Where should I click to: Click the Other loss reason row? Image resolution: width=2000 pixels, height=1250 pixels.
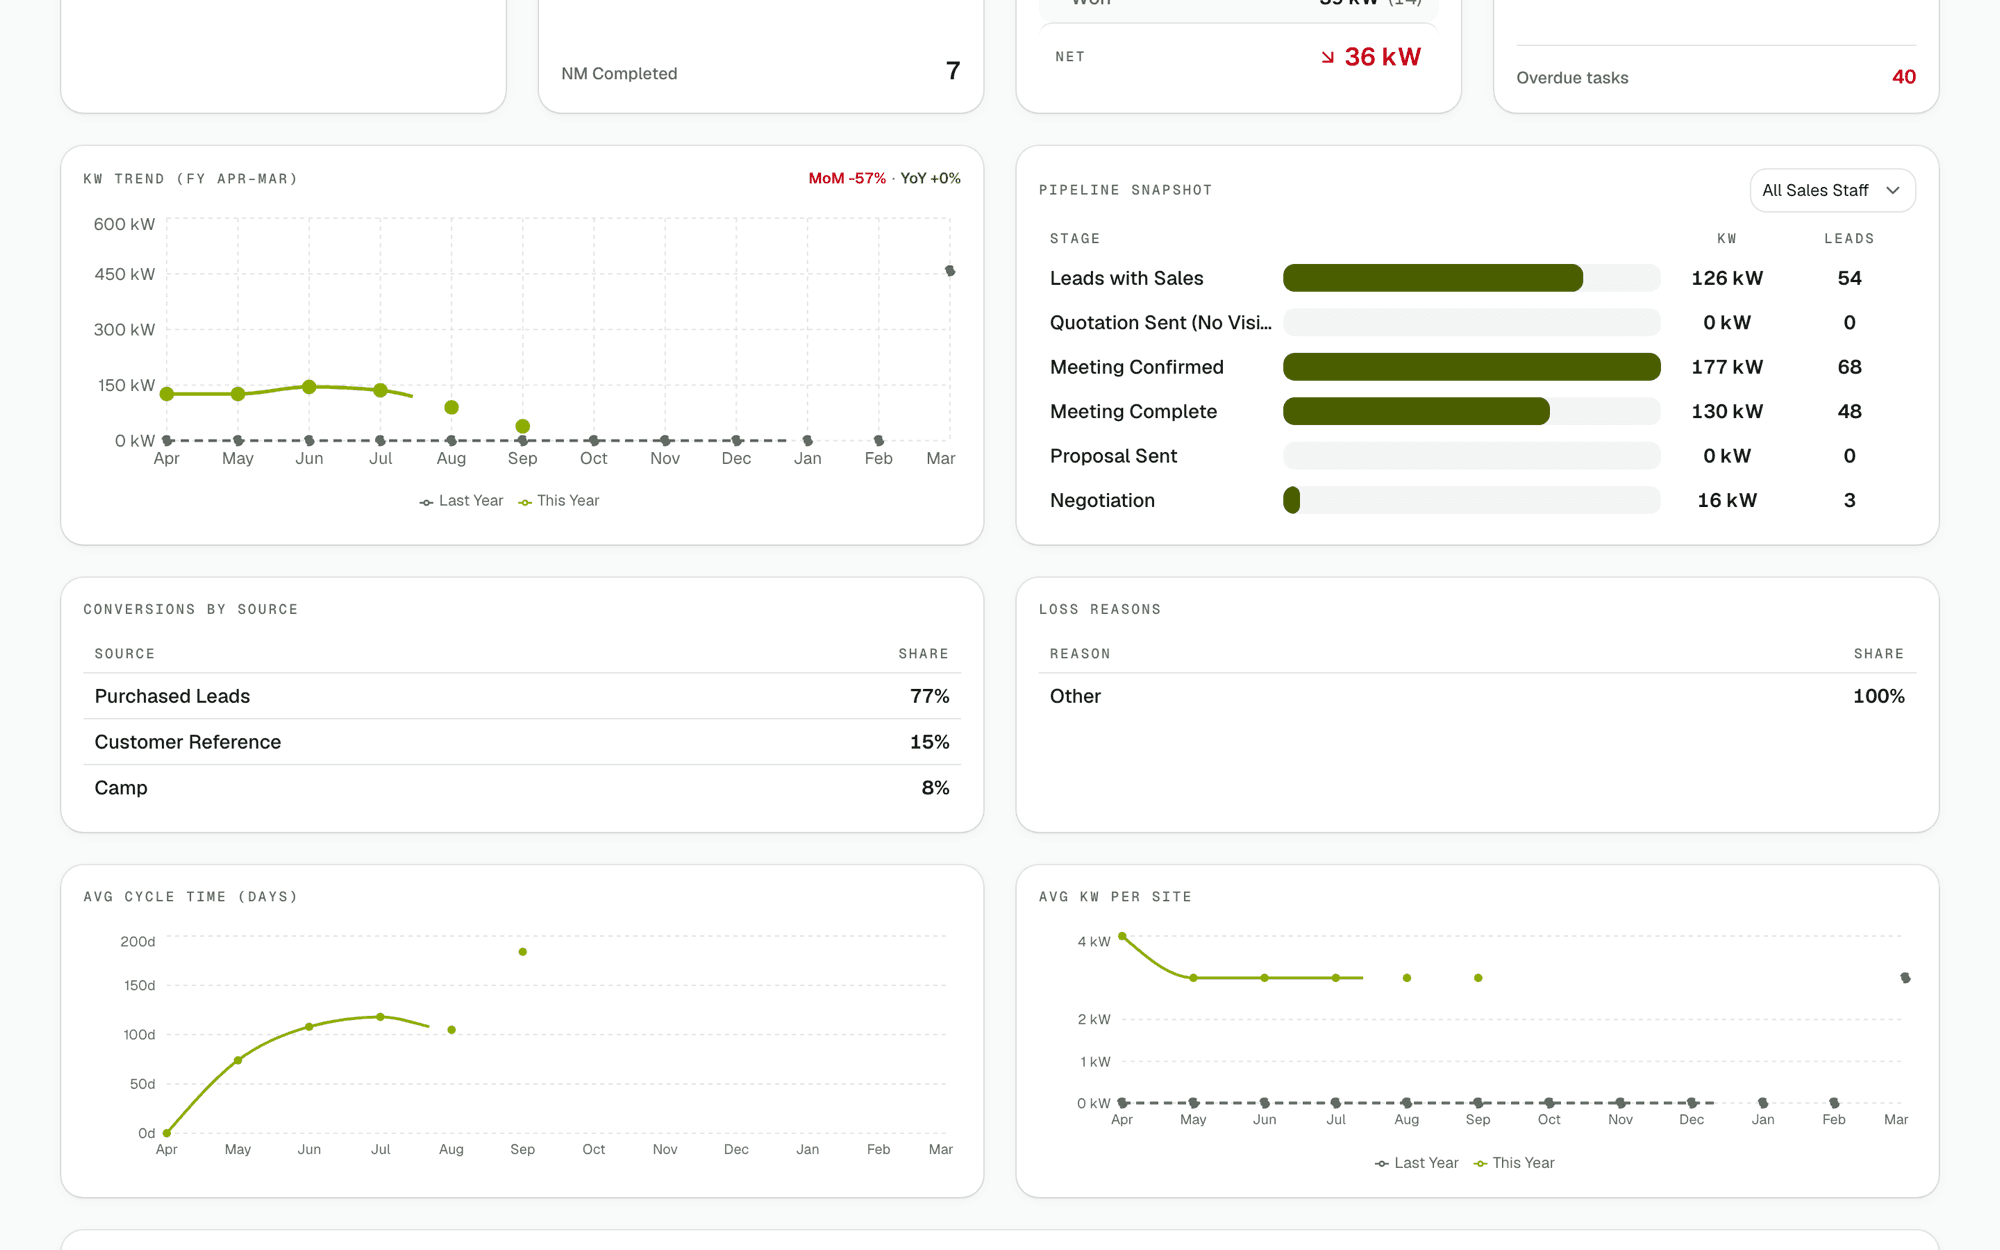point(1477,696)
